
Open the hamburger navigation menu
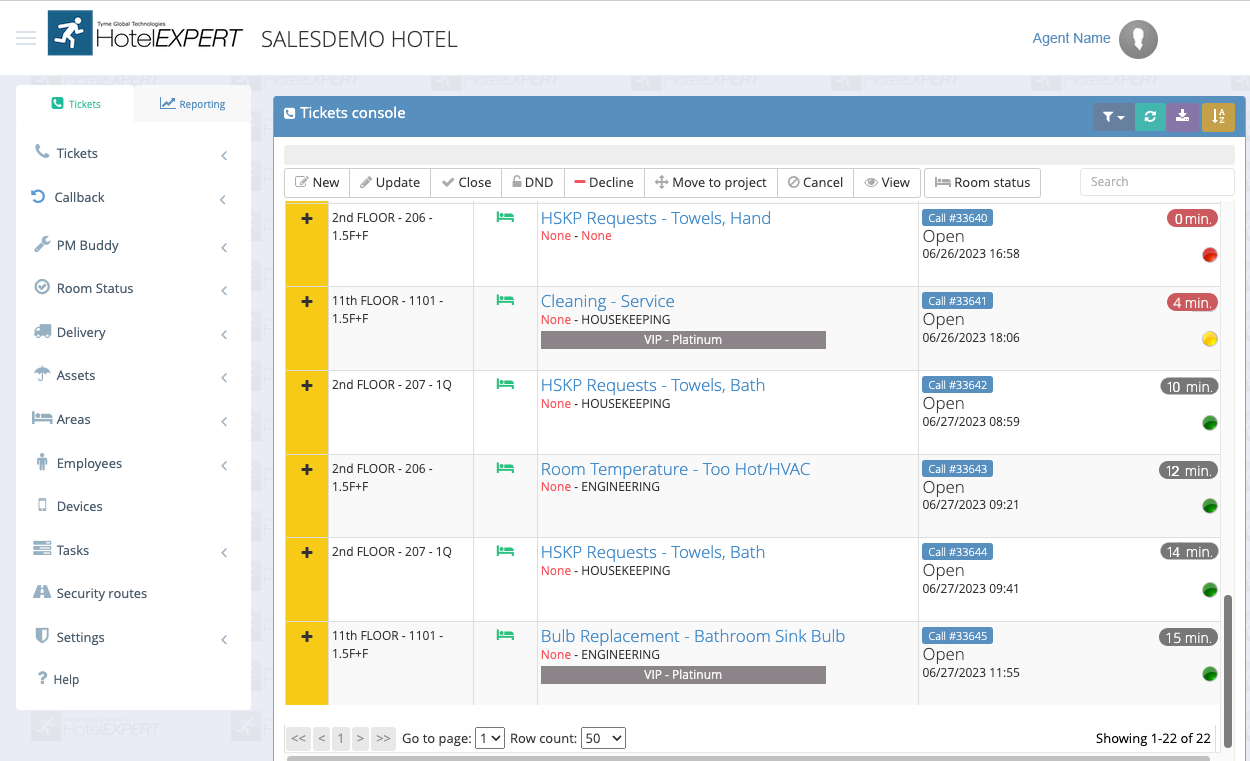(x=26, y=37)
